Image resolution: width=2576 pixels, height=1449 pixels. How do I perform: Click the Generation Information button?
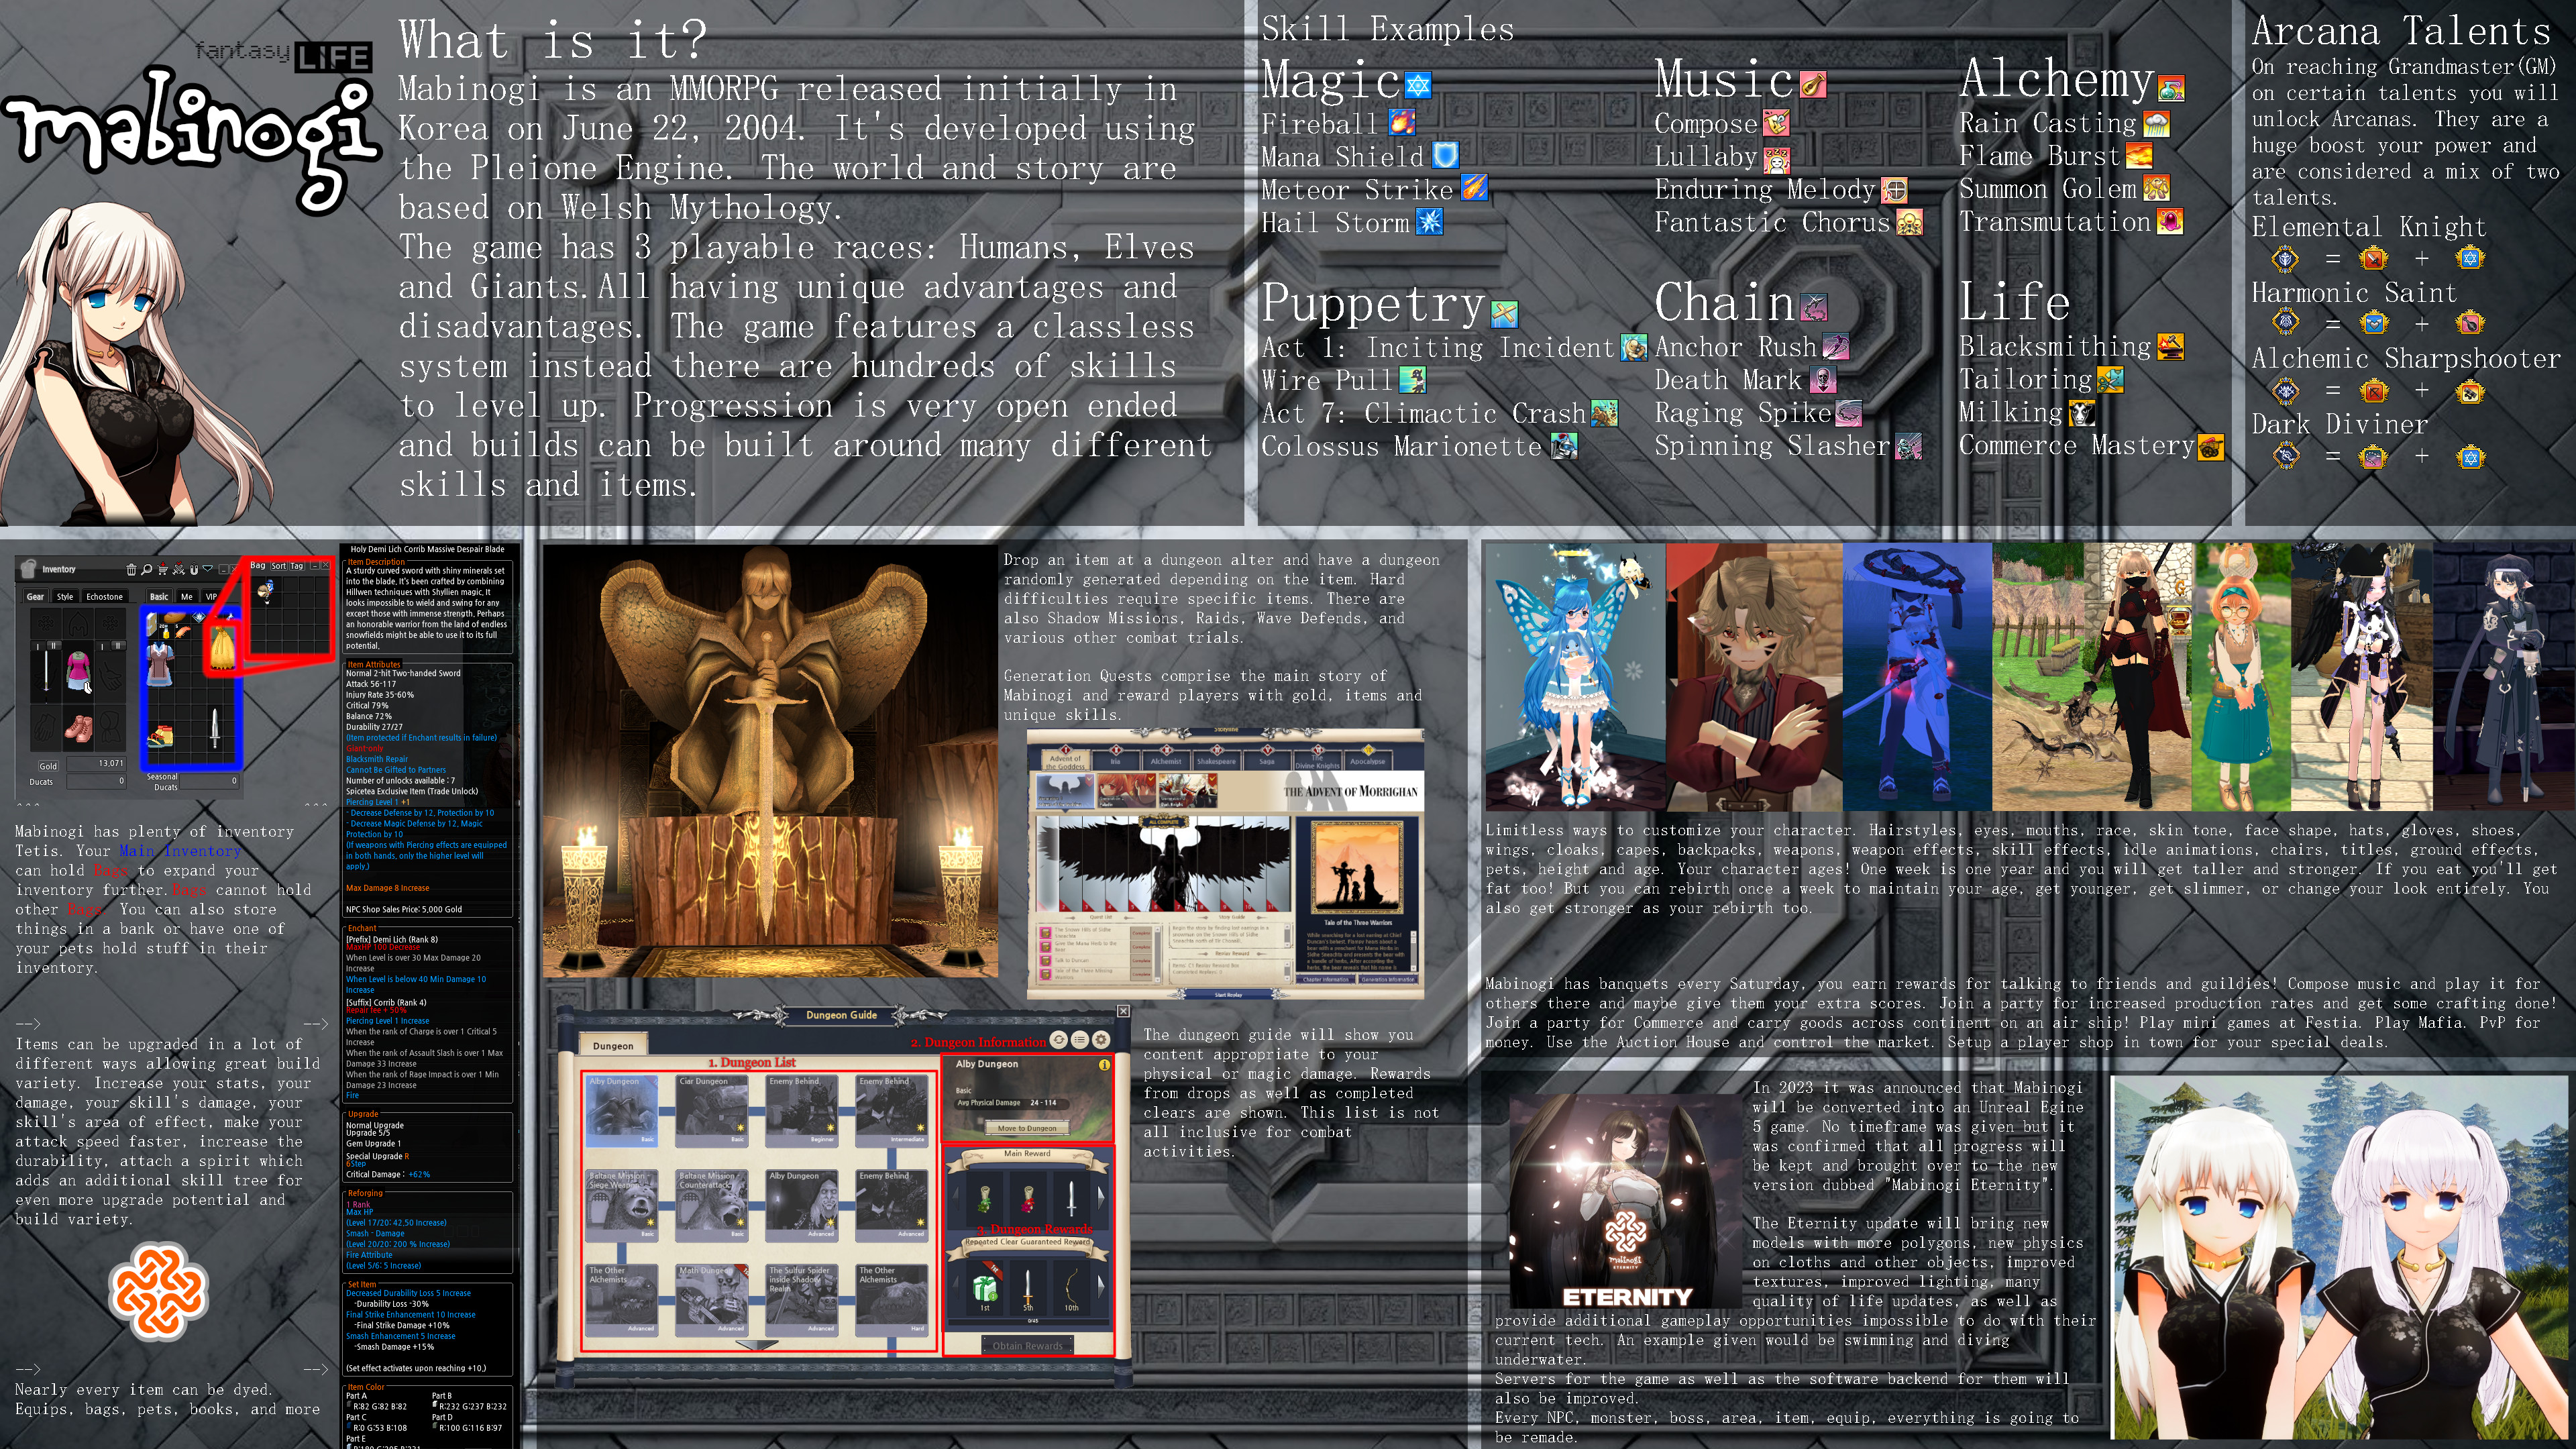click(x=1388, y=980)
